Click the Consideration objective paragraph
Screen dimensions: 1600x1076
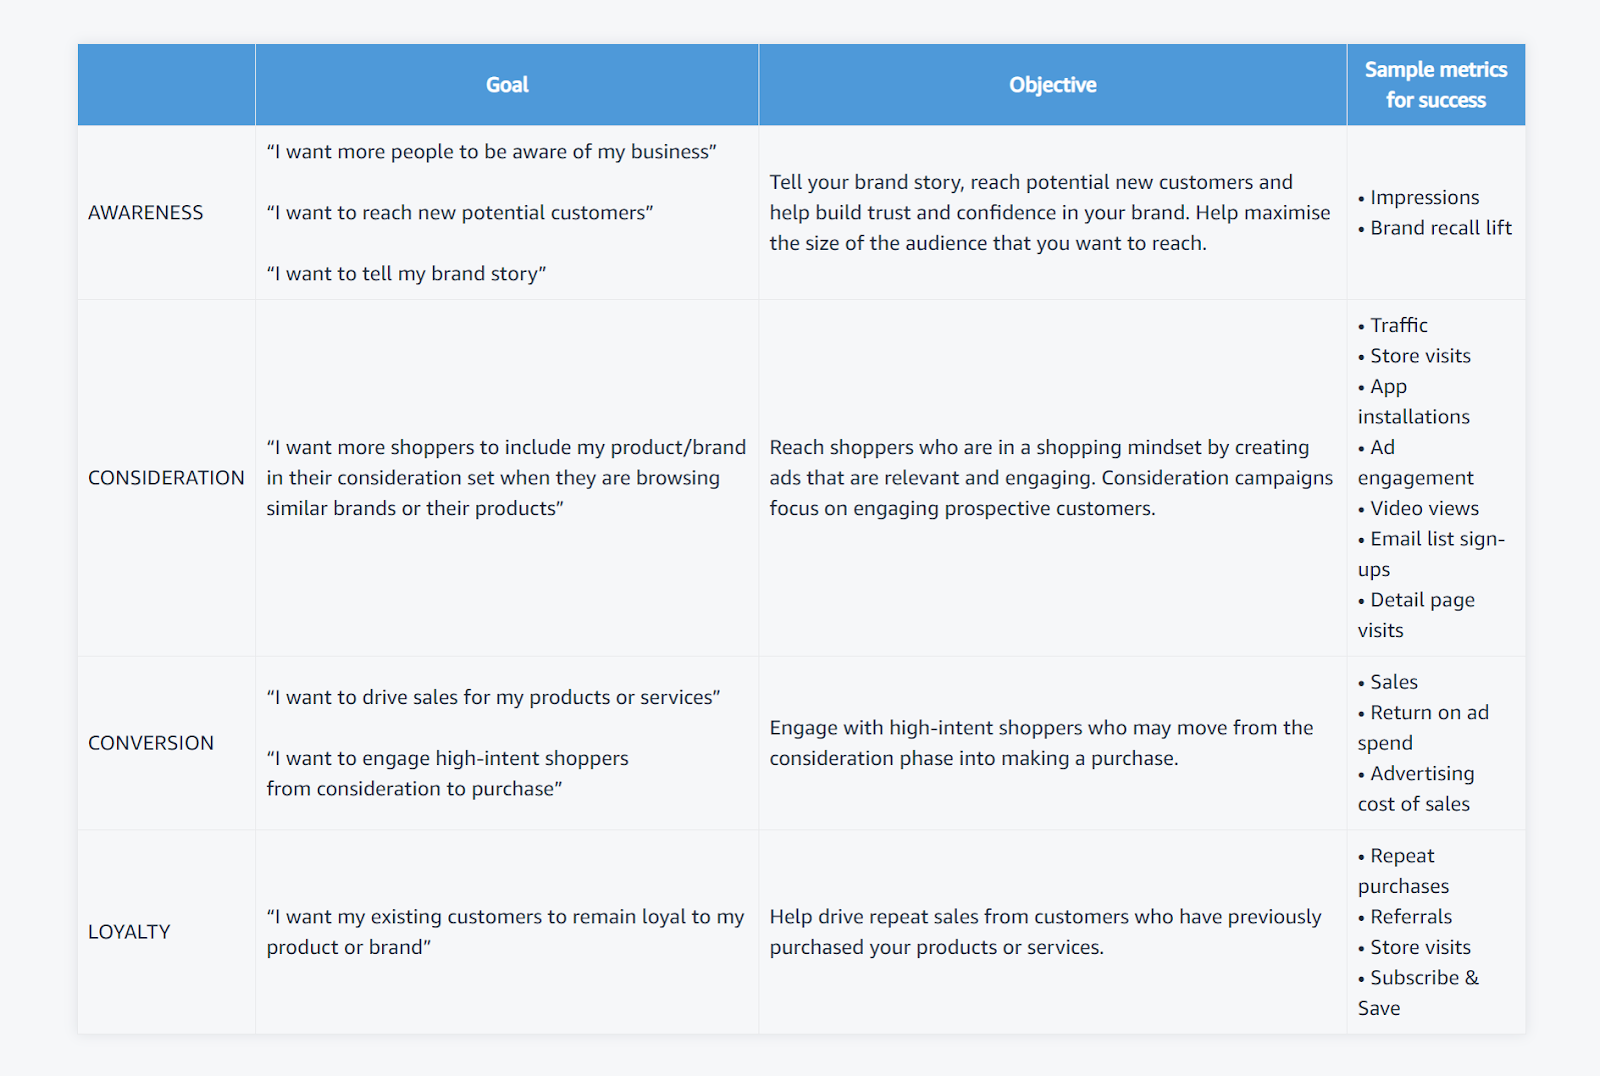coord(1051,478)
